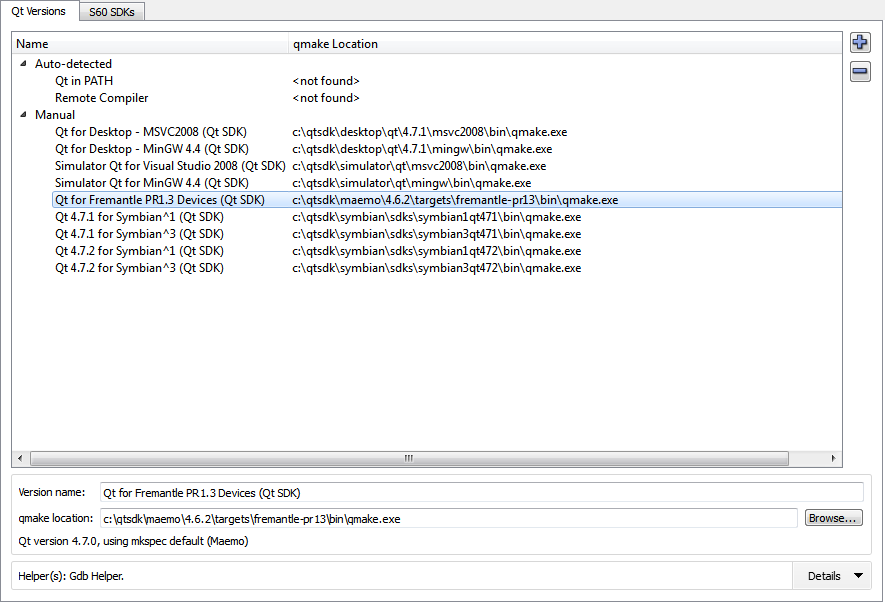This screenshot has width=885, height=603.
Task: Click the Name column header
Action: coord(150,44)
